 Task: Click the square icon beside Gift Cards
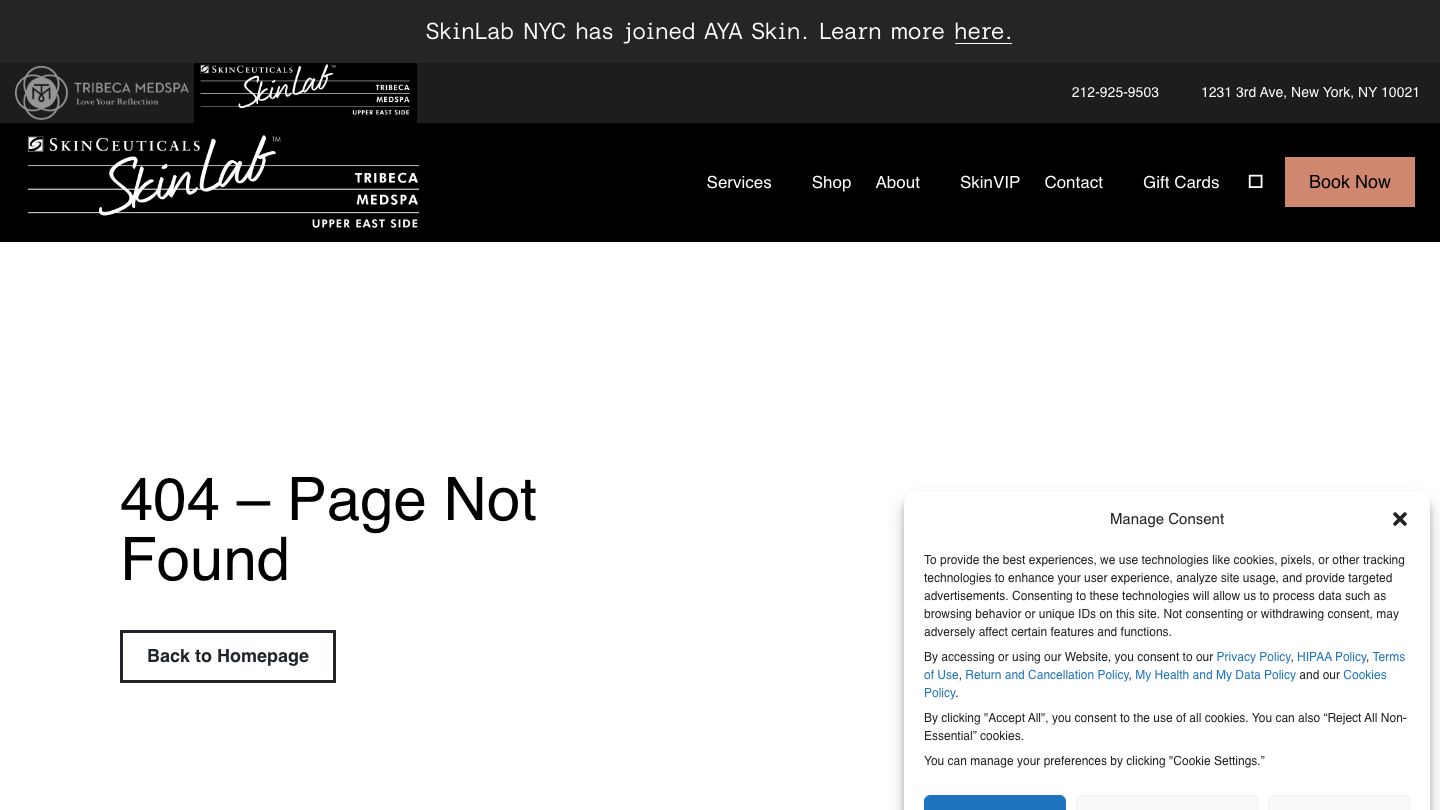pos(1256,181)
